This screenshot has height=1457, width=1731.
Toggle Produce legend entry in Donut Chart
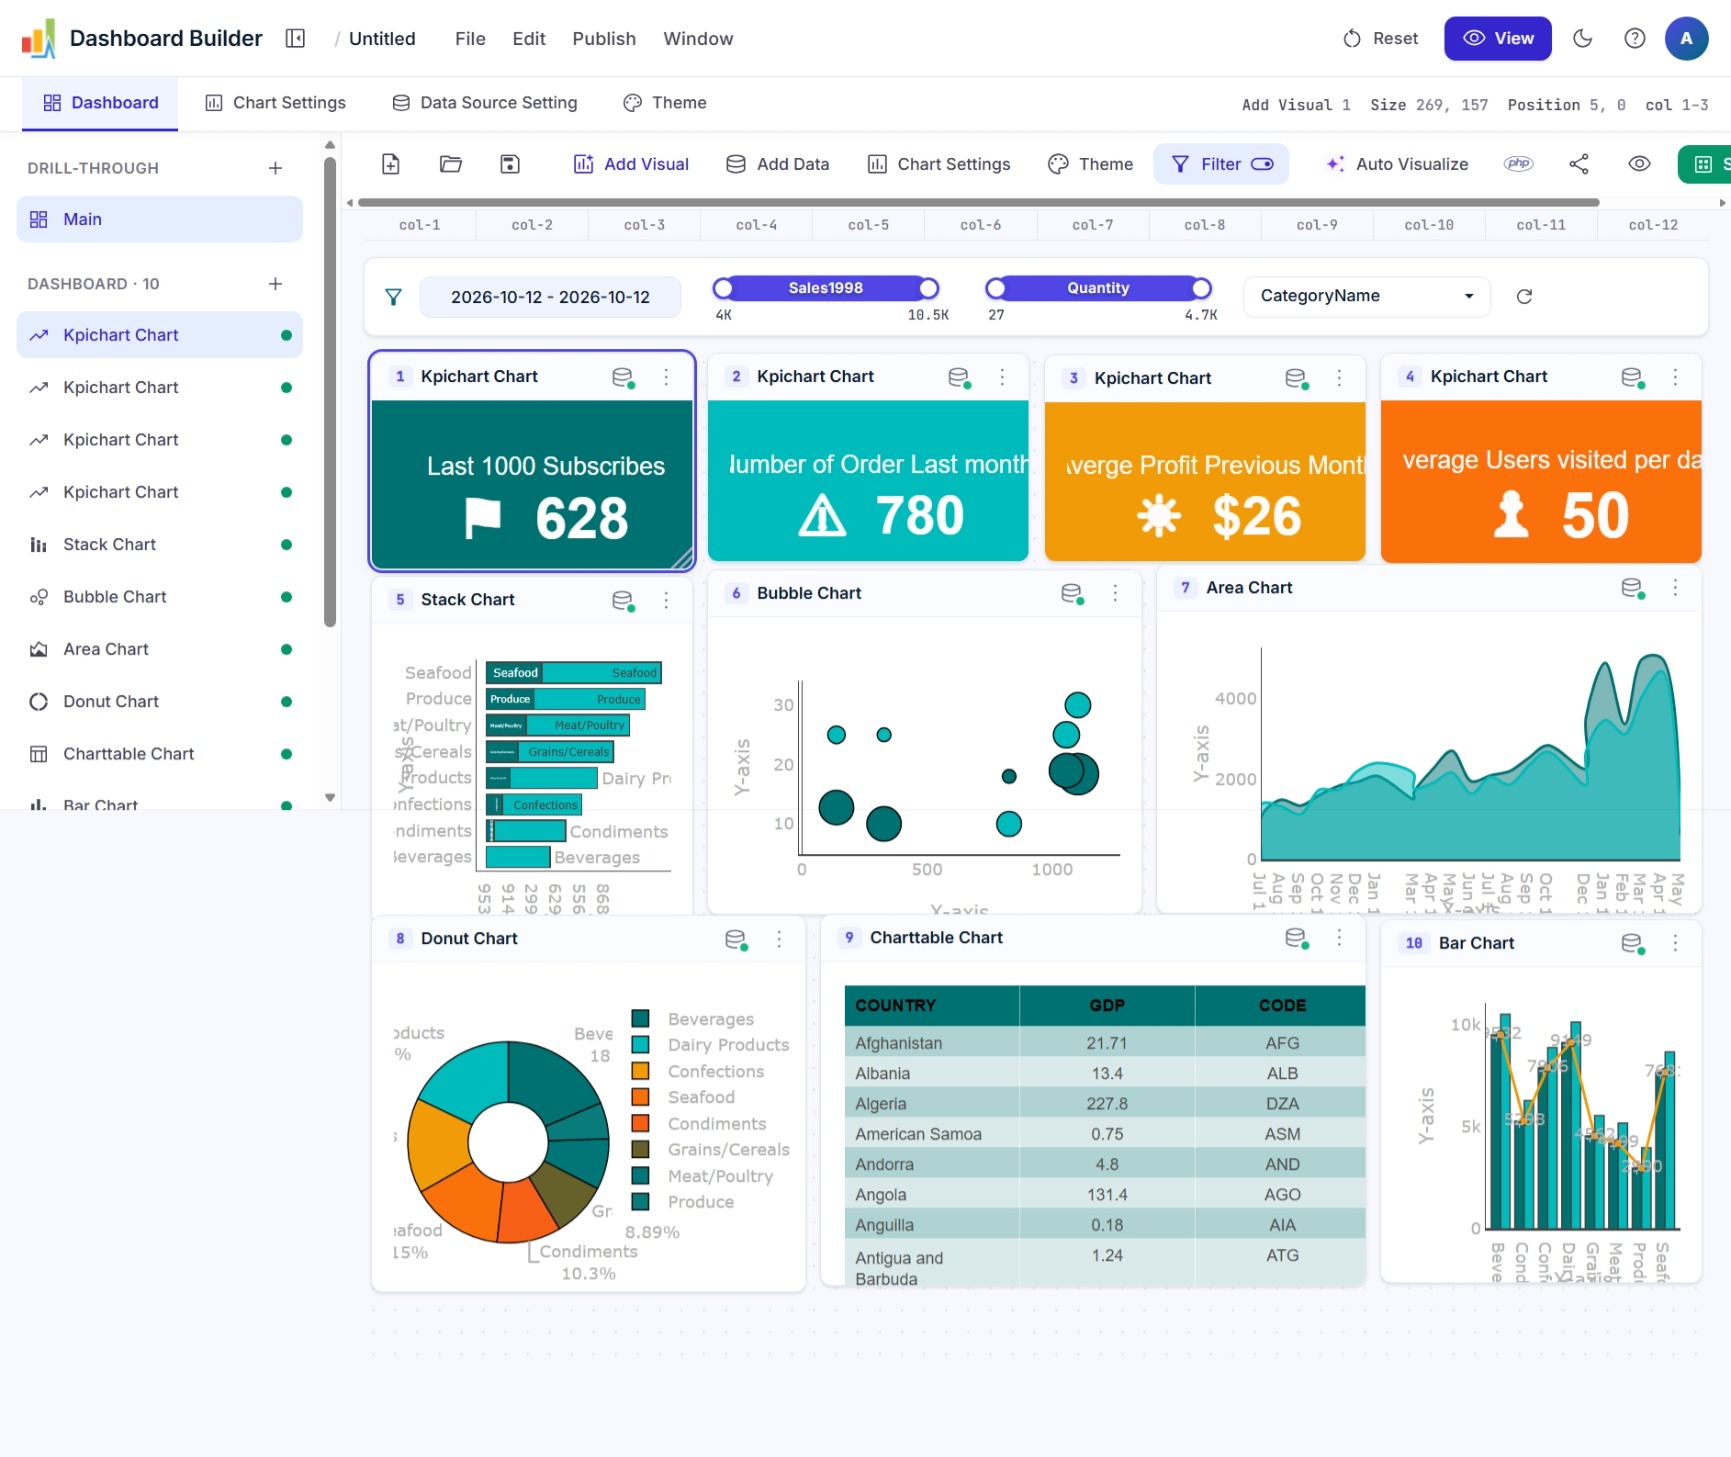point(683,1202)
